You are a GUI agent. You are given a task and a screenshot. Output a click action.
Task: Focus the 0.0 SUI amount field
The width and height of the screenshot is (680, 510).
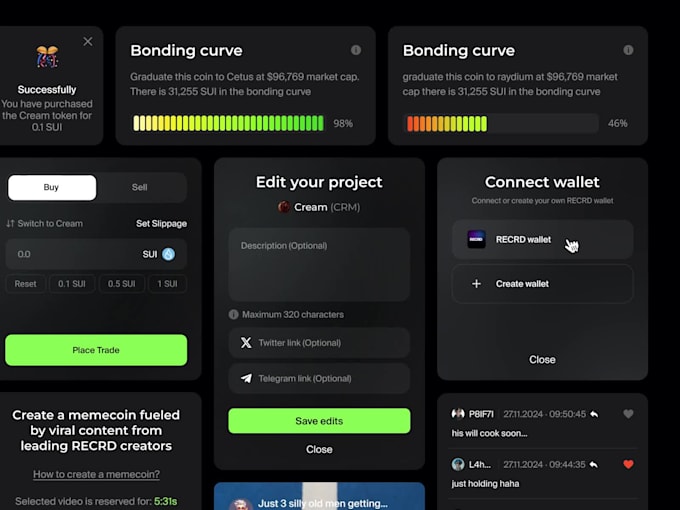[96, 254]
